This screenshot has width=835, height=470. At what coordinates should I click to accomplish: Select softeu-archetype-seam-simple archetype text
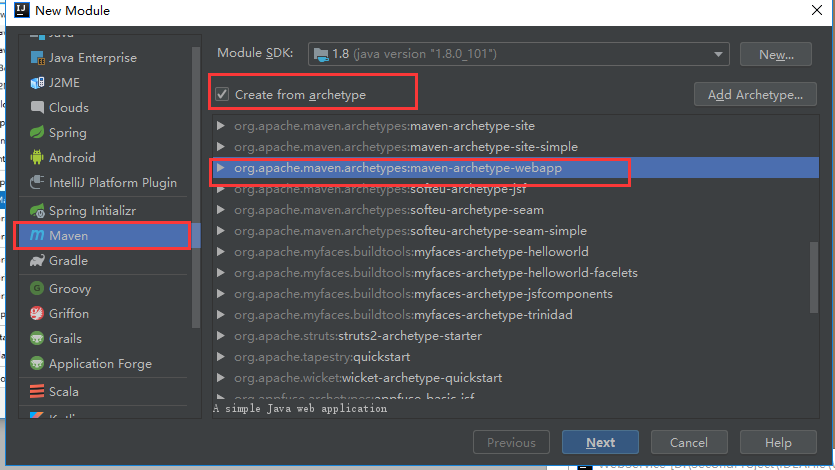[410, 230]
